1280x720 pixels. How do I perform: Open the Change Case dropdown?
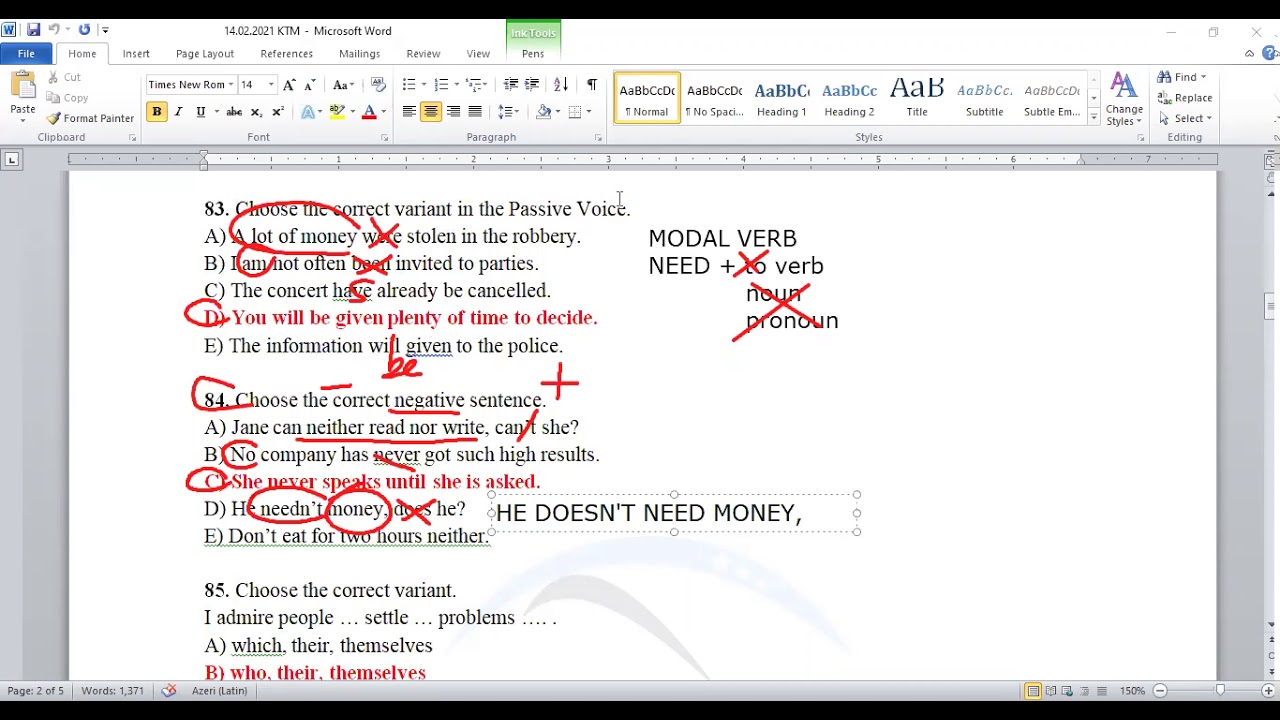pyautogui.click(x=344, y=85)
